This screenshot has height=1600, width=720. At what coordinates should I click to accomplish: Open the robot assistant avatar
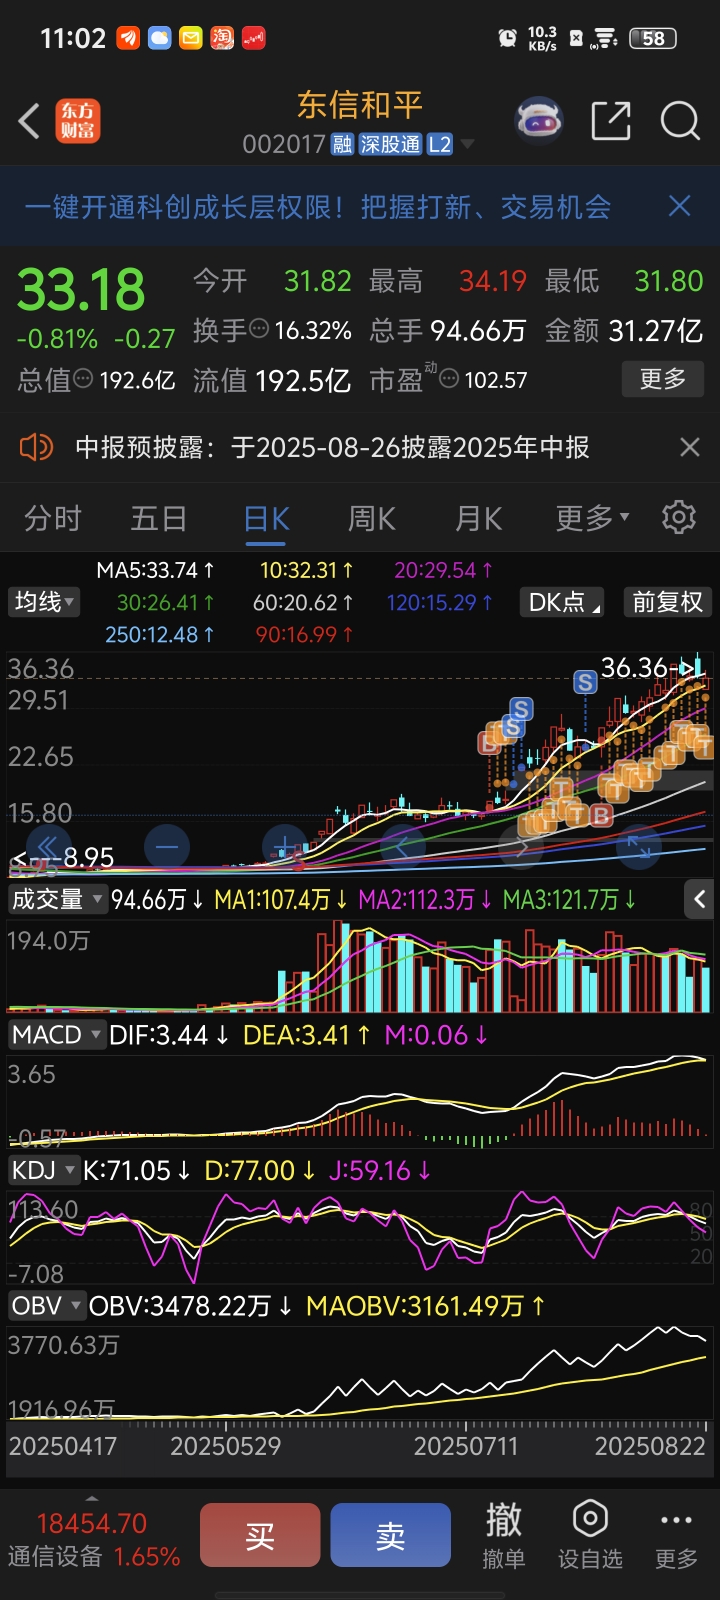pos(538,122)
